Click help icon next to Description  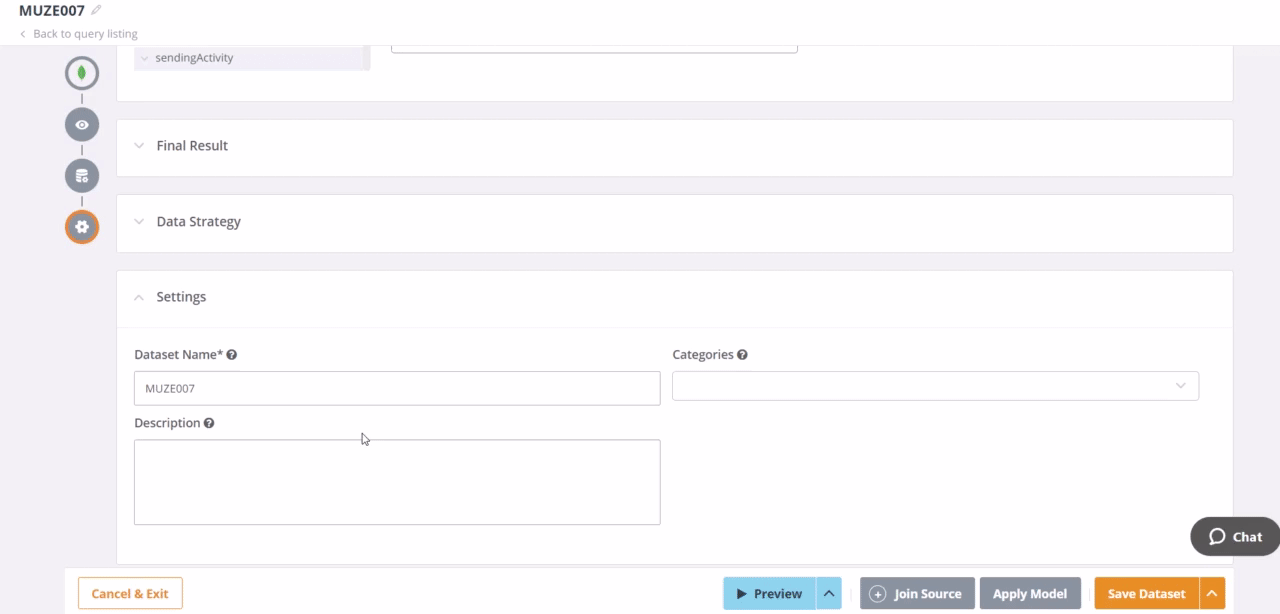[209, 423]
